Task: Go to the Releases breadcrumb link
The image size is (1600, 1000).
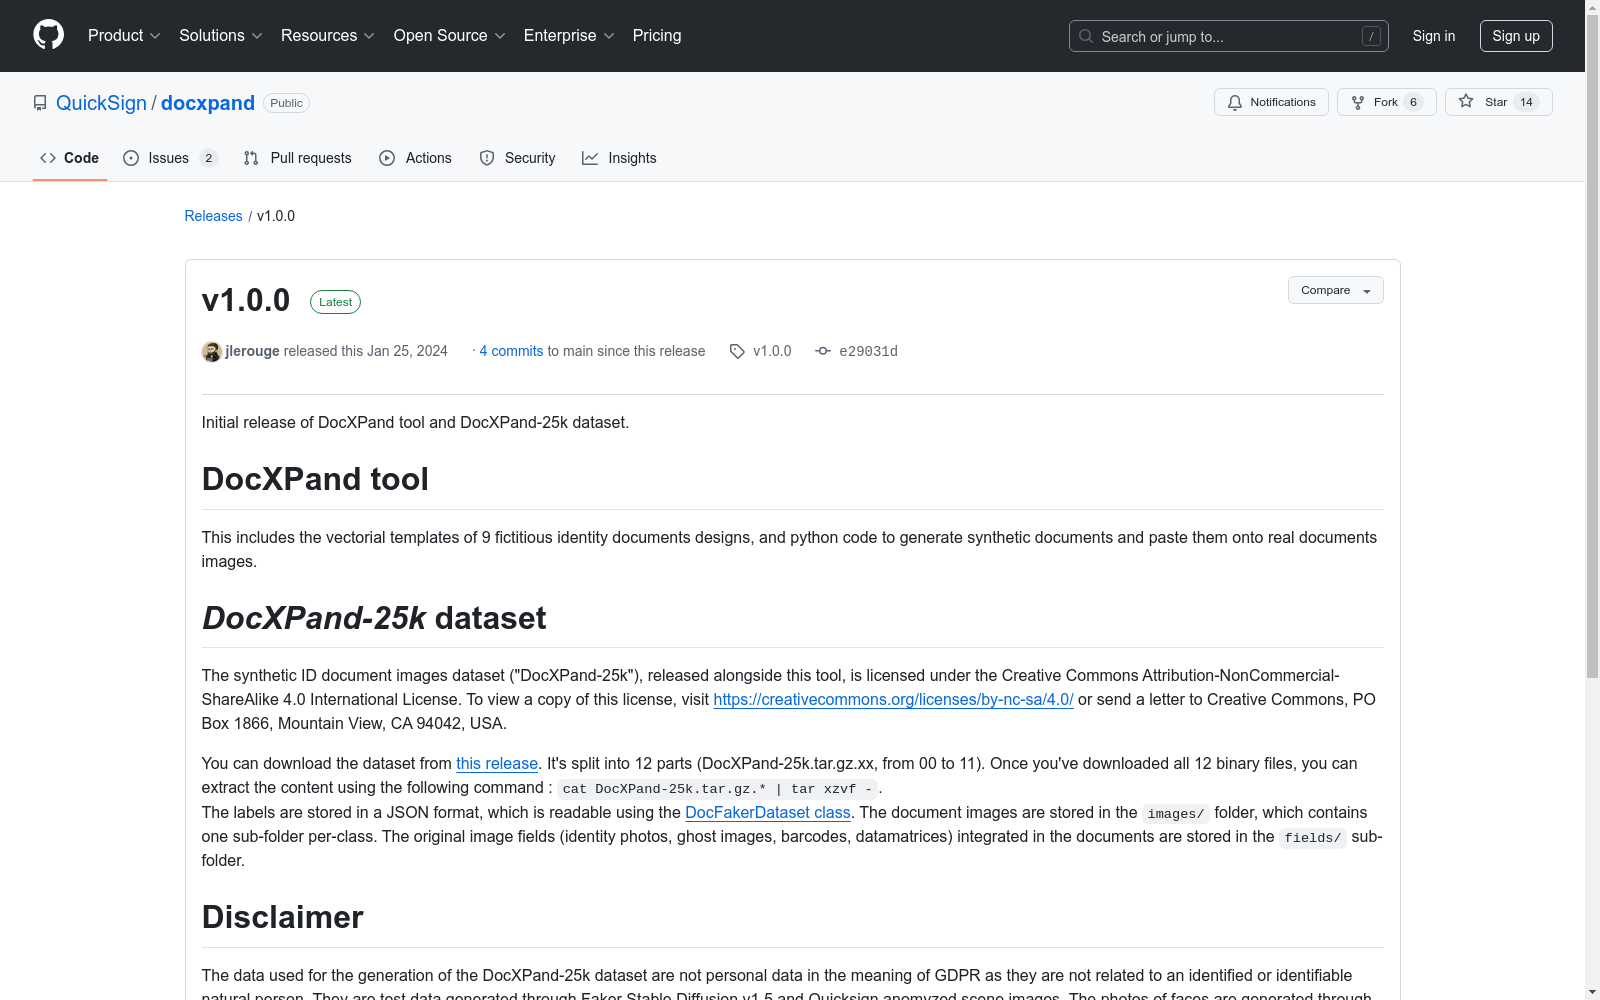Action: [213, 216]
